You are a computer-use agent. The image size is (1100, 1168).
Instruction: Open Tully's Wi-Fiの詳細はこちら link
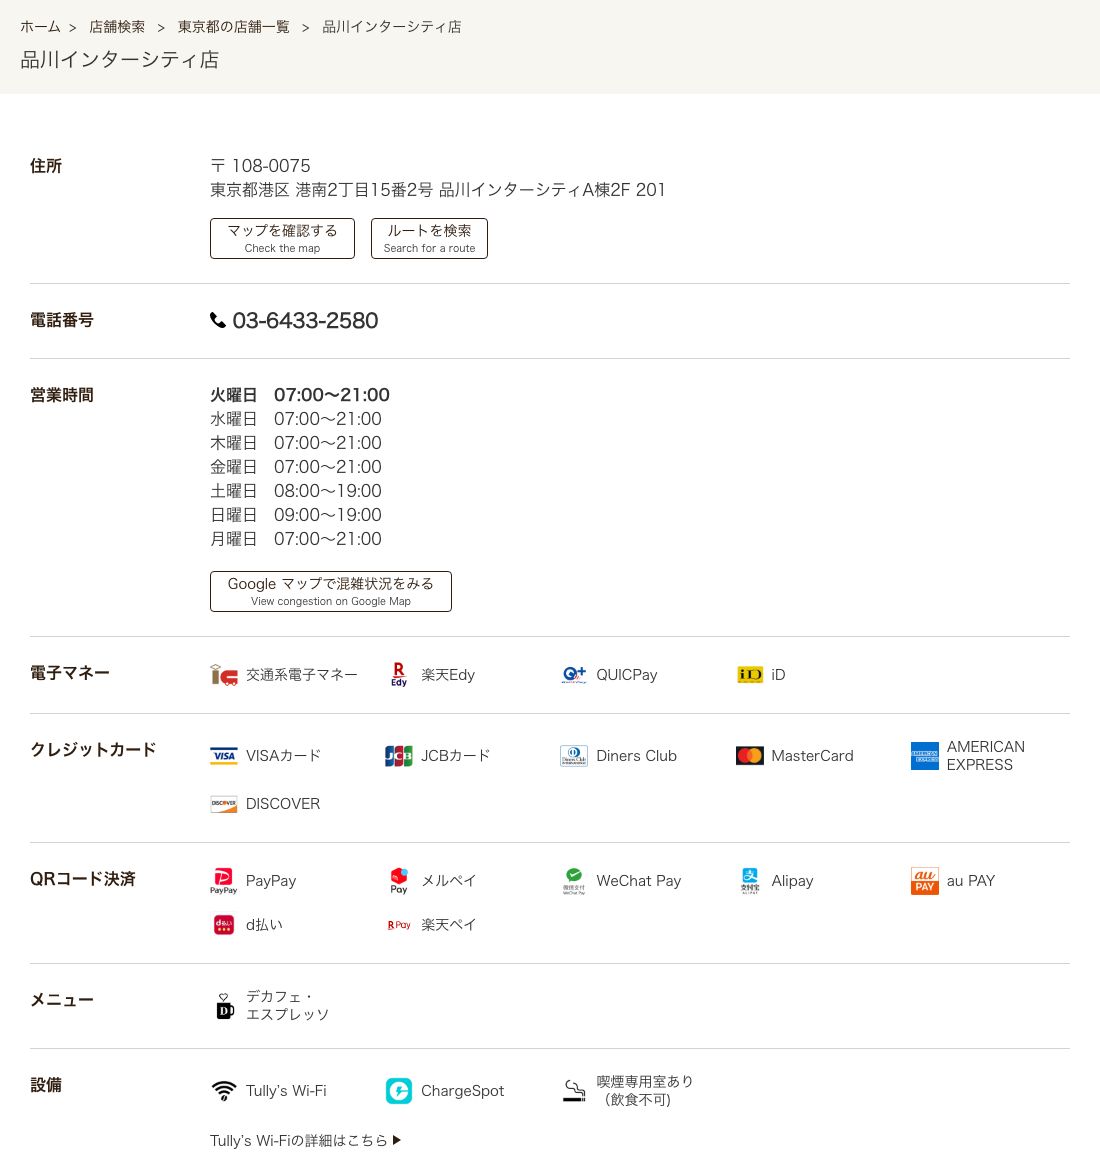pos(305,1140)
